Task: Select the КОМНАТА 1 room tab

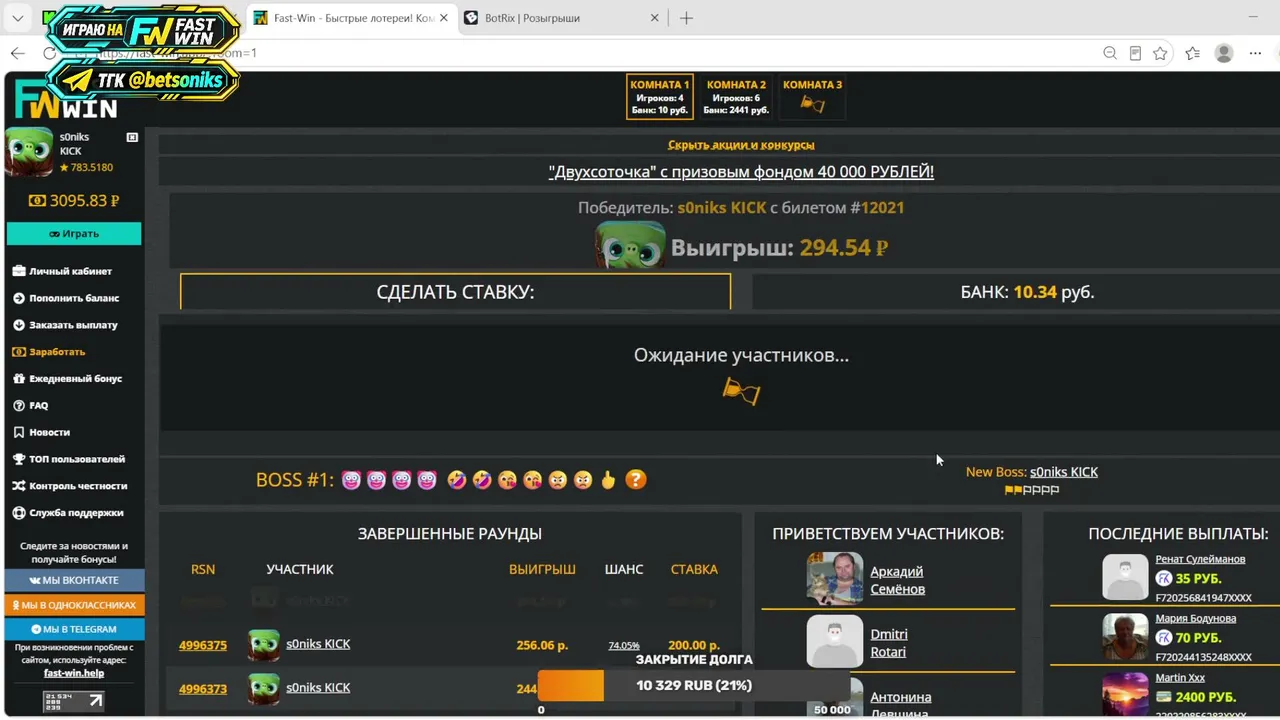Action: 660,97
